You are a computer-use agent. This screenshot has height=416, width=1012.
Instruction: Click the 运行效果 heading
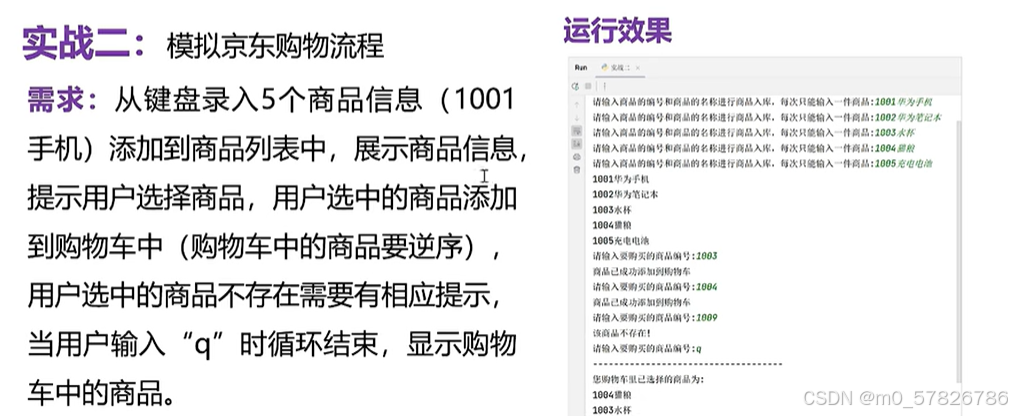coord(618,31)
